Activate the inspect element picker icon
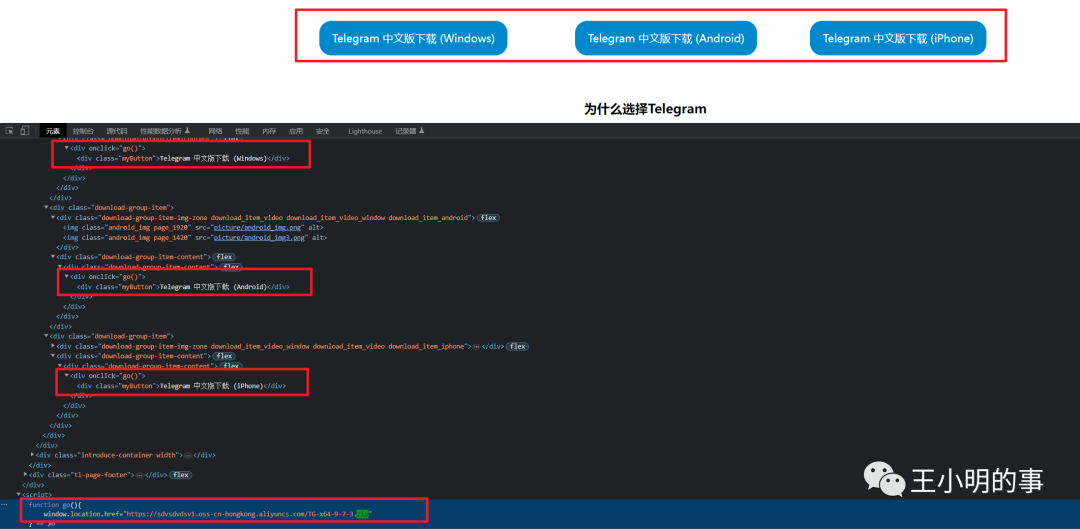 coord(10,131)
